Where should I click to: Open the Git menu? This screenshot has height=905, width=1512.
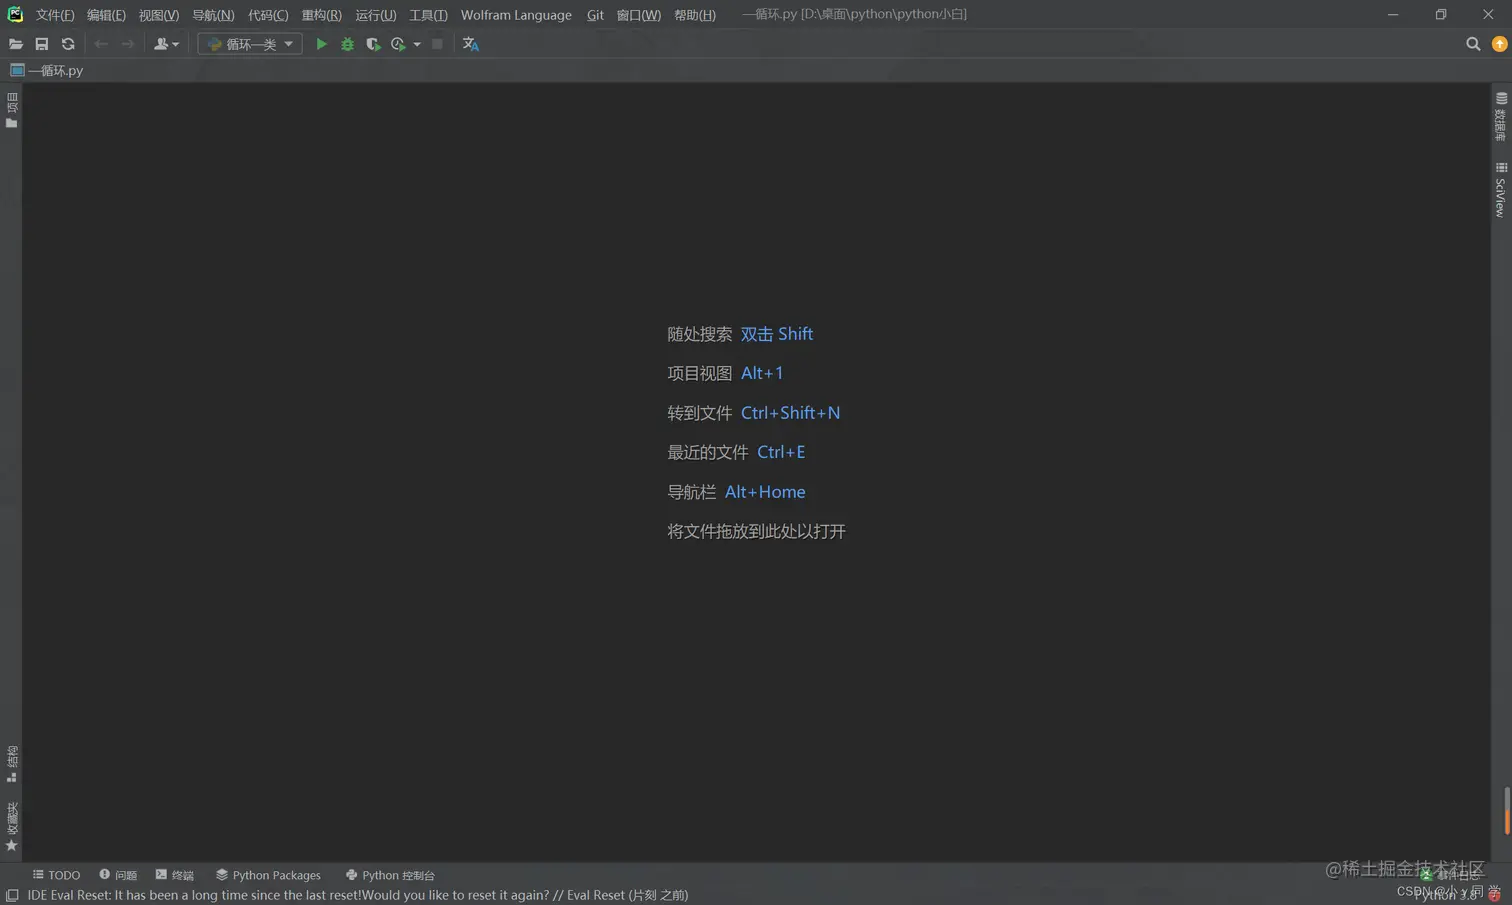[595, 15]
